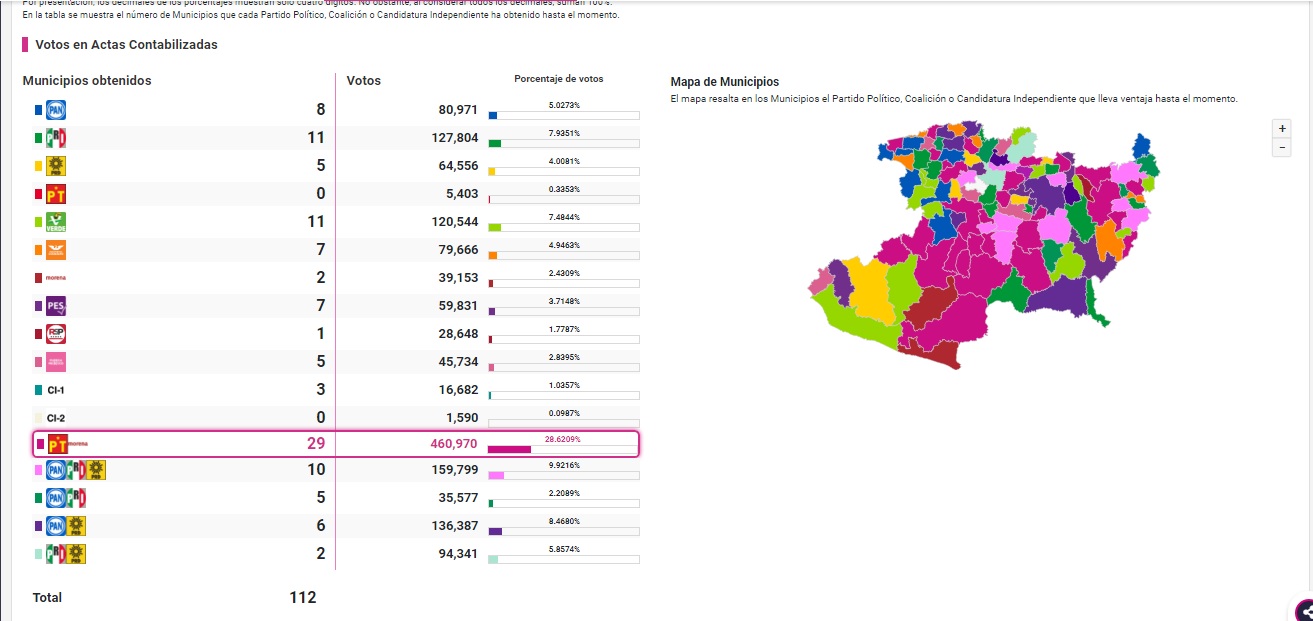Click the standalone PRD party logo
Viewport: 1313px width, 621px height.
(x=56, y=166)
